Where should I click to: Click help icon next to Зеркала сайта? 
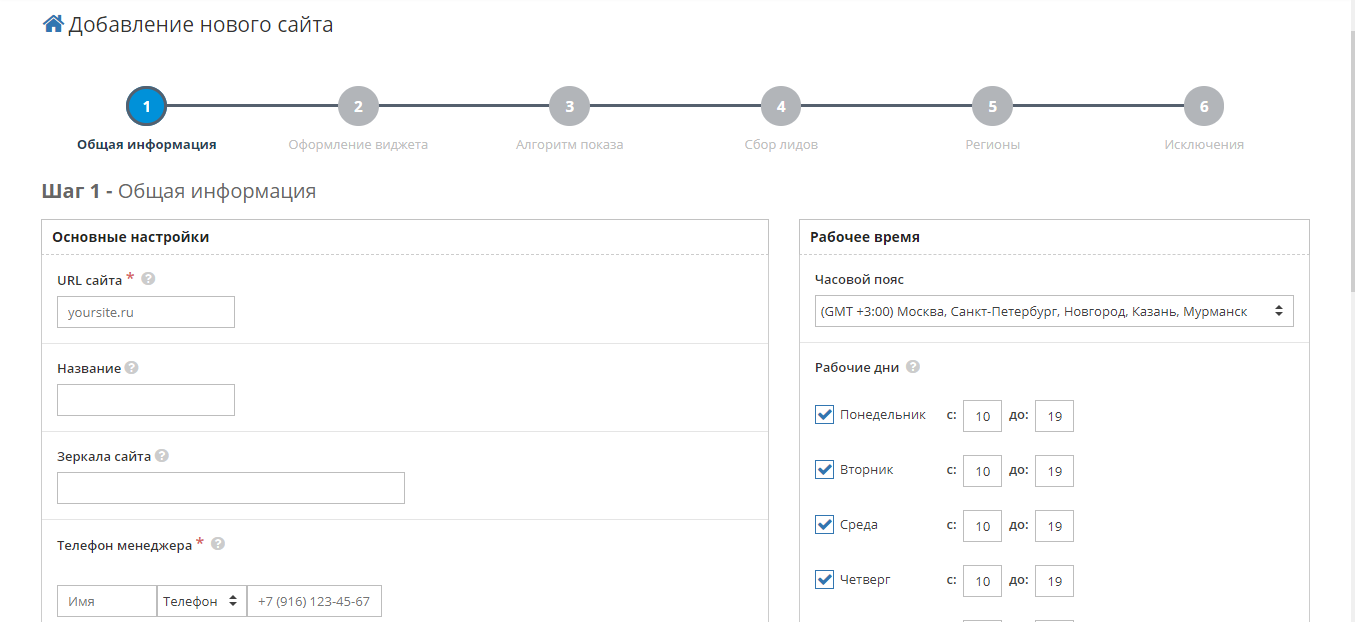[x=162, y=455]
